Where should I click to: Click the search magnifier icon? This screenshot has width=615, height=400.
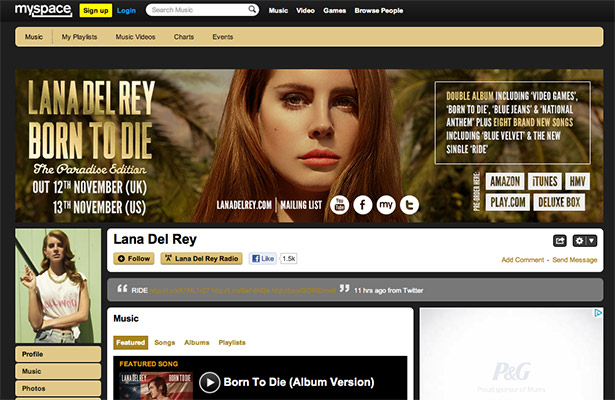(x=252, y=9)
